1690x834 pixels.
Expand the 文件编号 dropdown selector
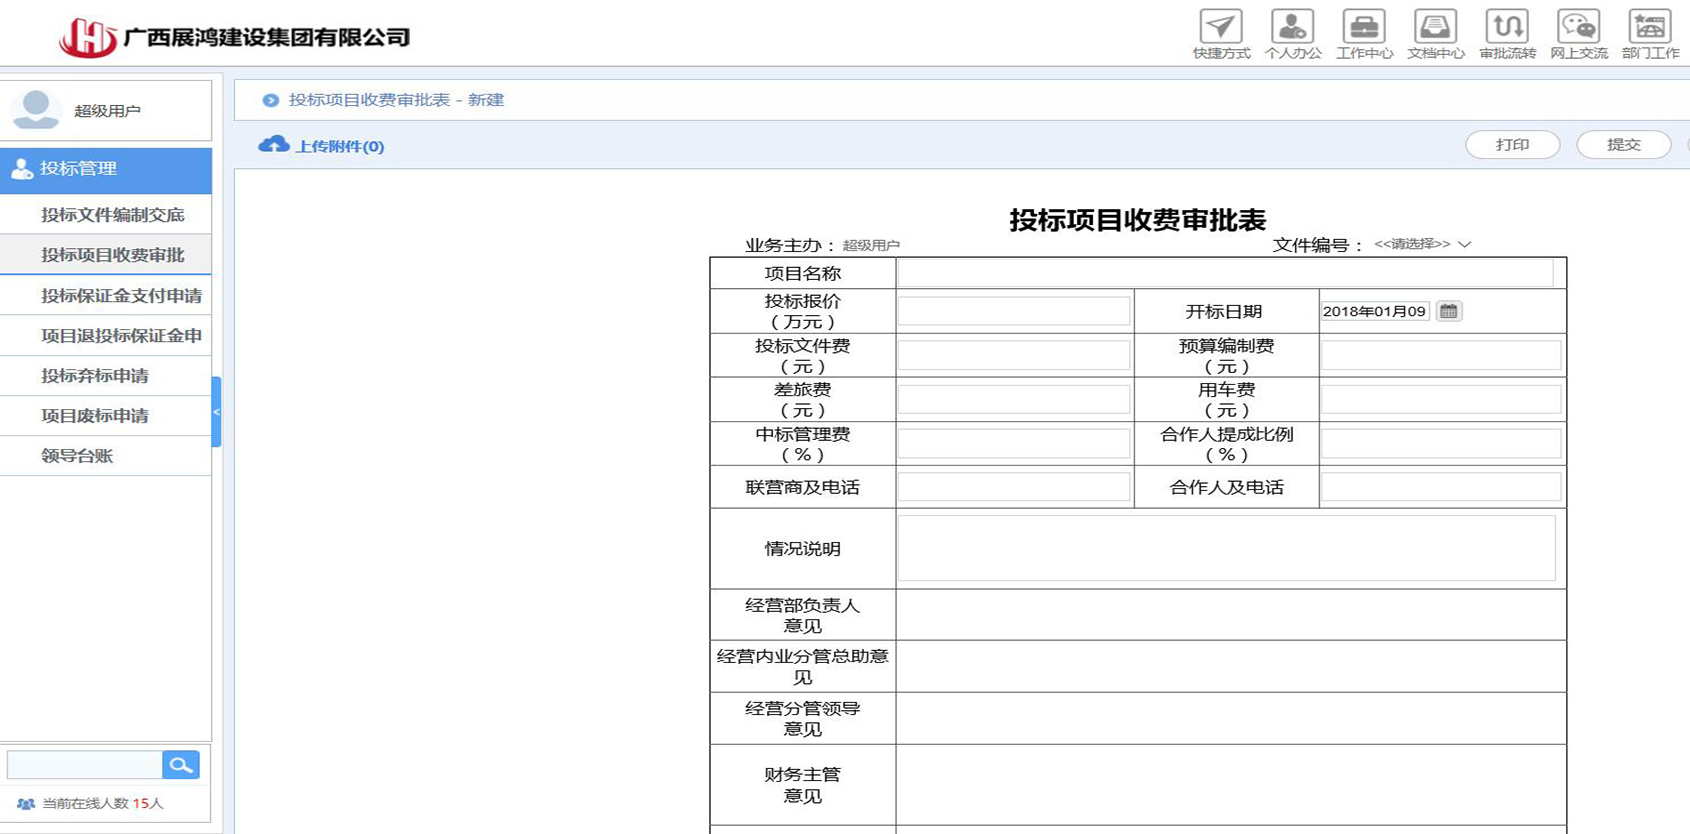[1422, 244]
